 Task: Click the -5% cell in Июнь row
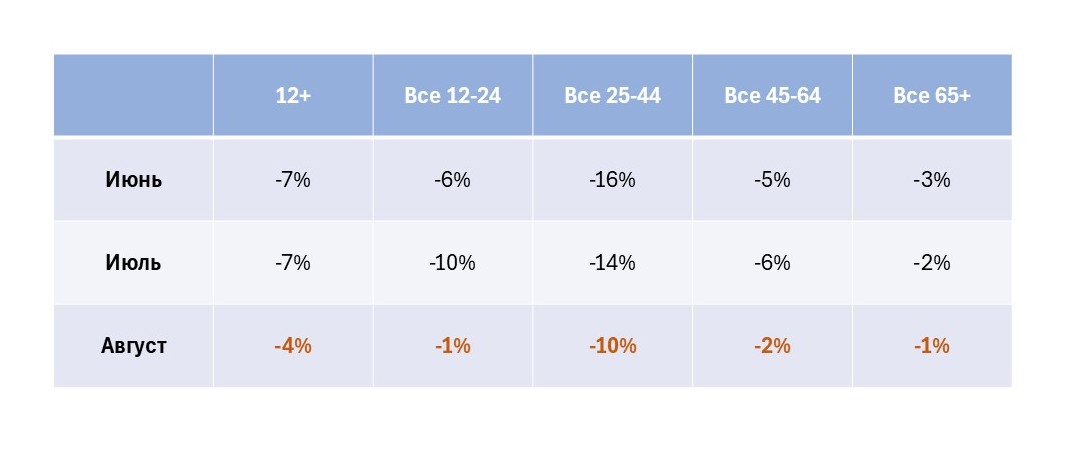[x=772, y=180]
